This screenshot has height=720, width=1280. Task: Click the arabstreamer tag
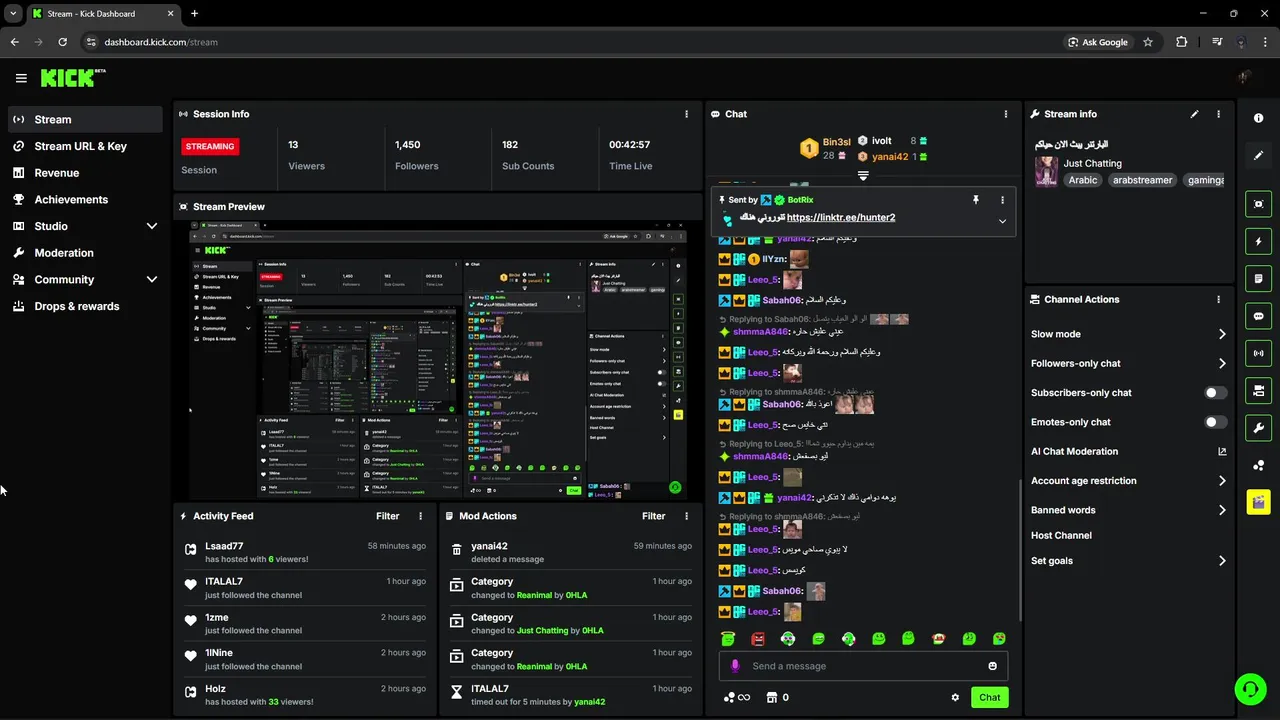1142,180
